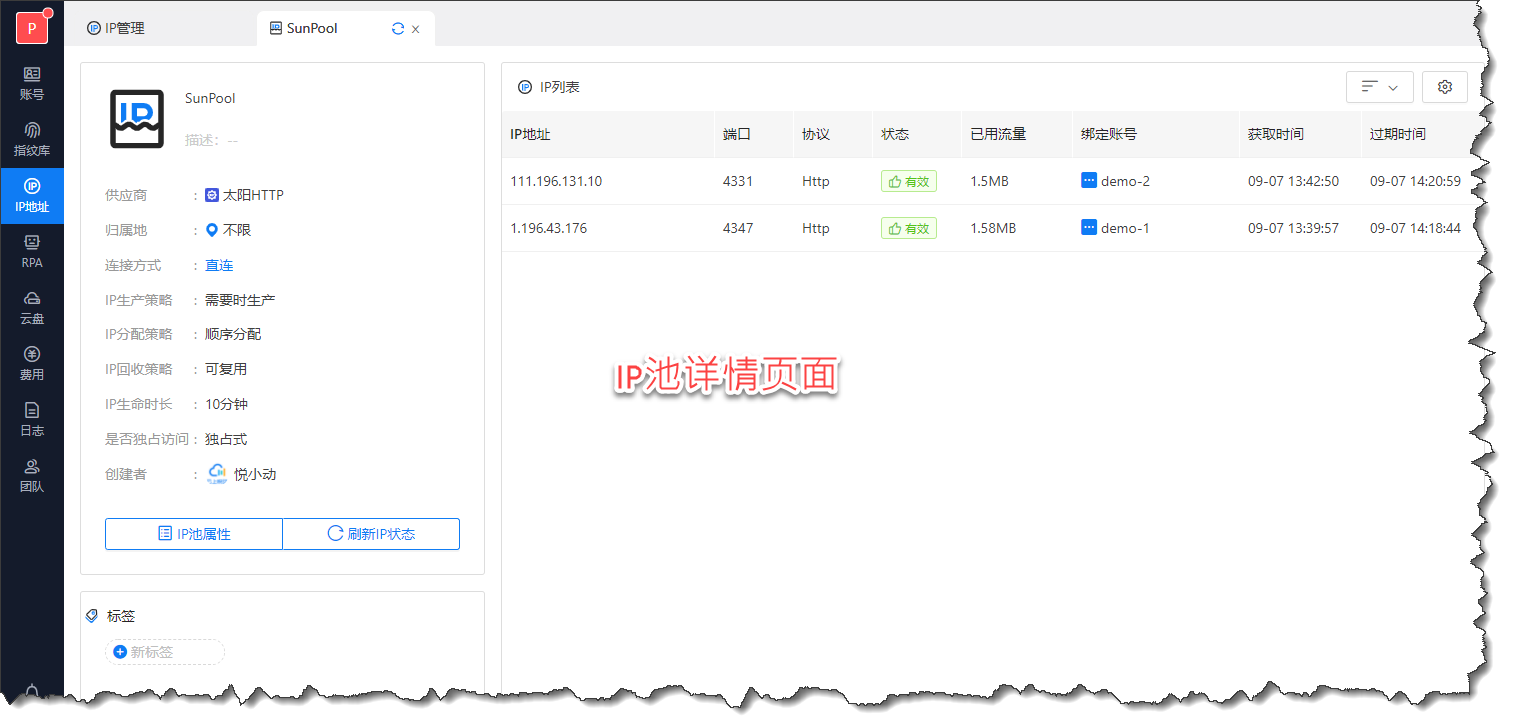Open the 账号 sidebar section

tap(32, 84)
